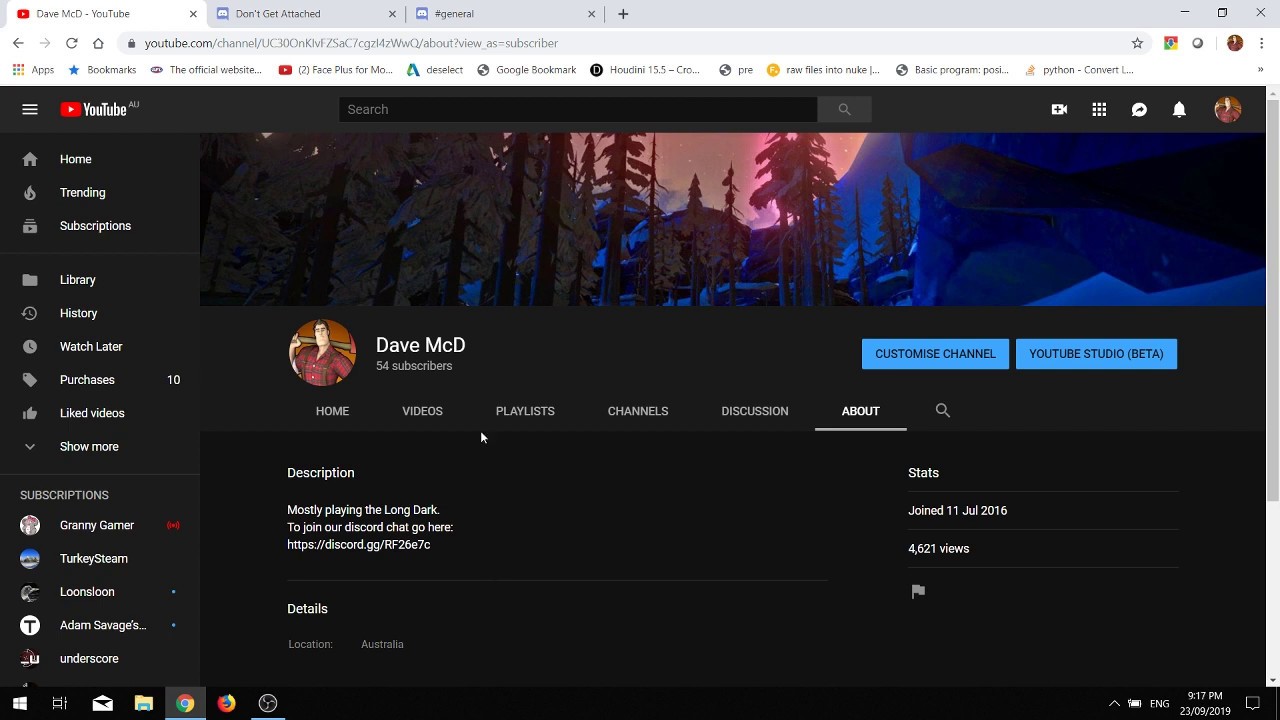
Task: Select the ABOUT channel tab
Action: click(861, 411)
